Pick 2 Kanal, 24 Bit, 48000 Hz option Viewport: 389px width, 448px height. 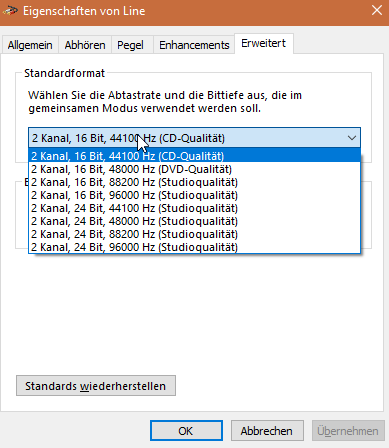point(194,221)
